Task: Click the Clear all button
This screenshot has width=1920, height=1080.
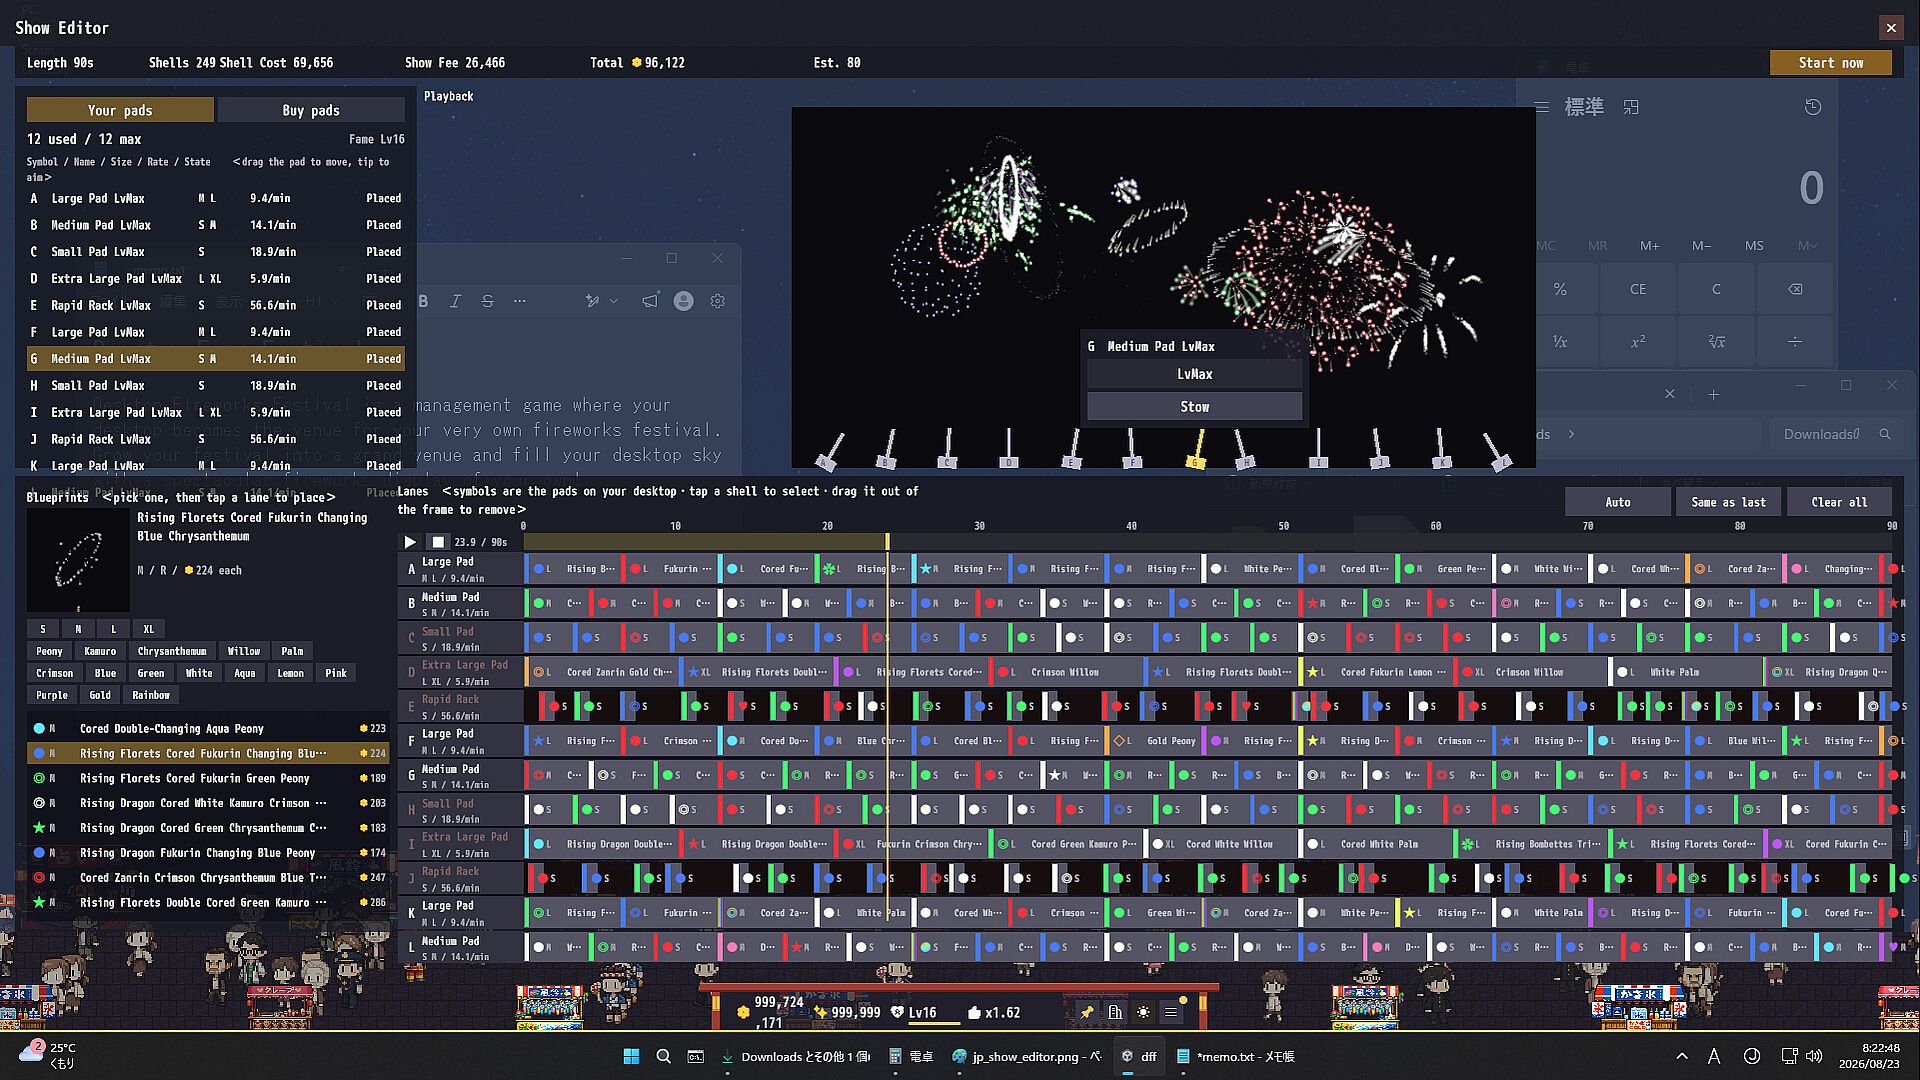Action: click(x=1839, y=502)
